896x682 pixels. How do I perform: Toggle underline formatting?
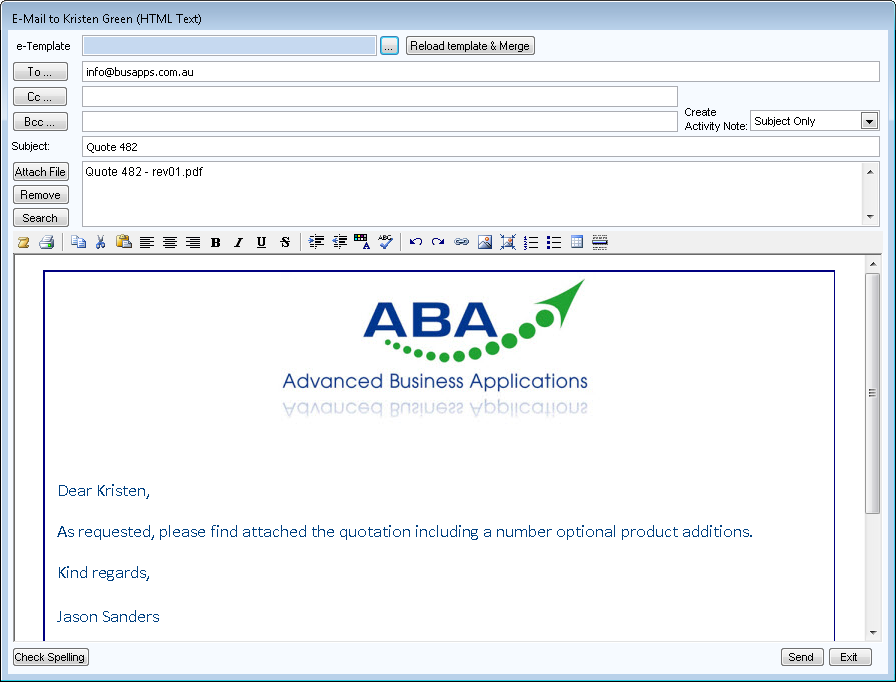261,243
